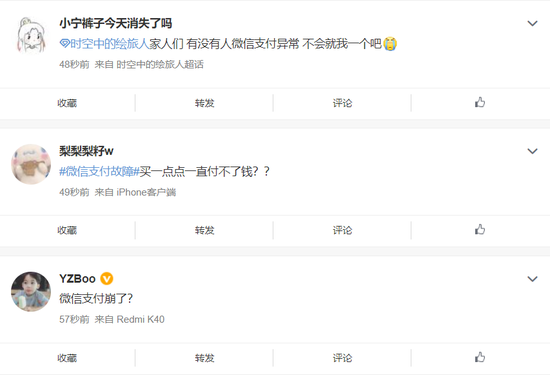Open the #微信支付故障# hashtag topic
The image size is (550, 375).
click(x=99, y=171)
